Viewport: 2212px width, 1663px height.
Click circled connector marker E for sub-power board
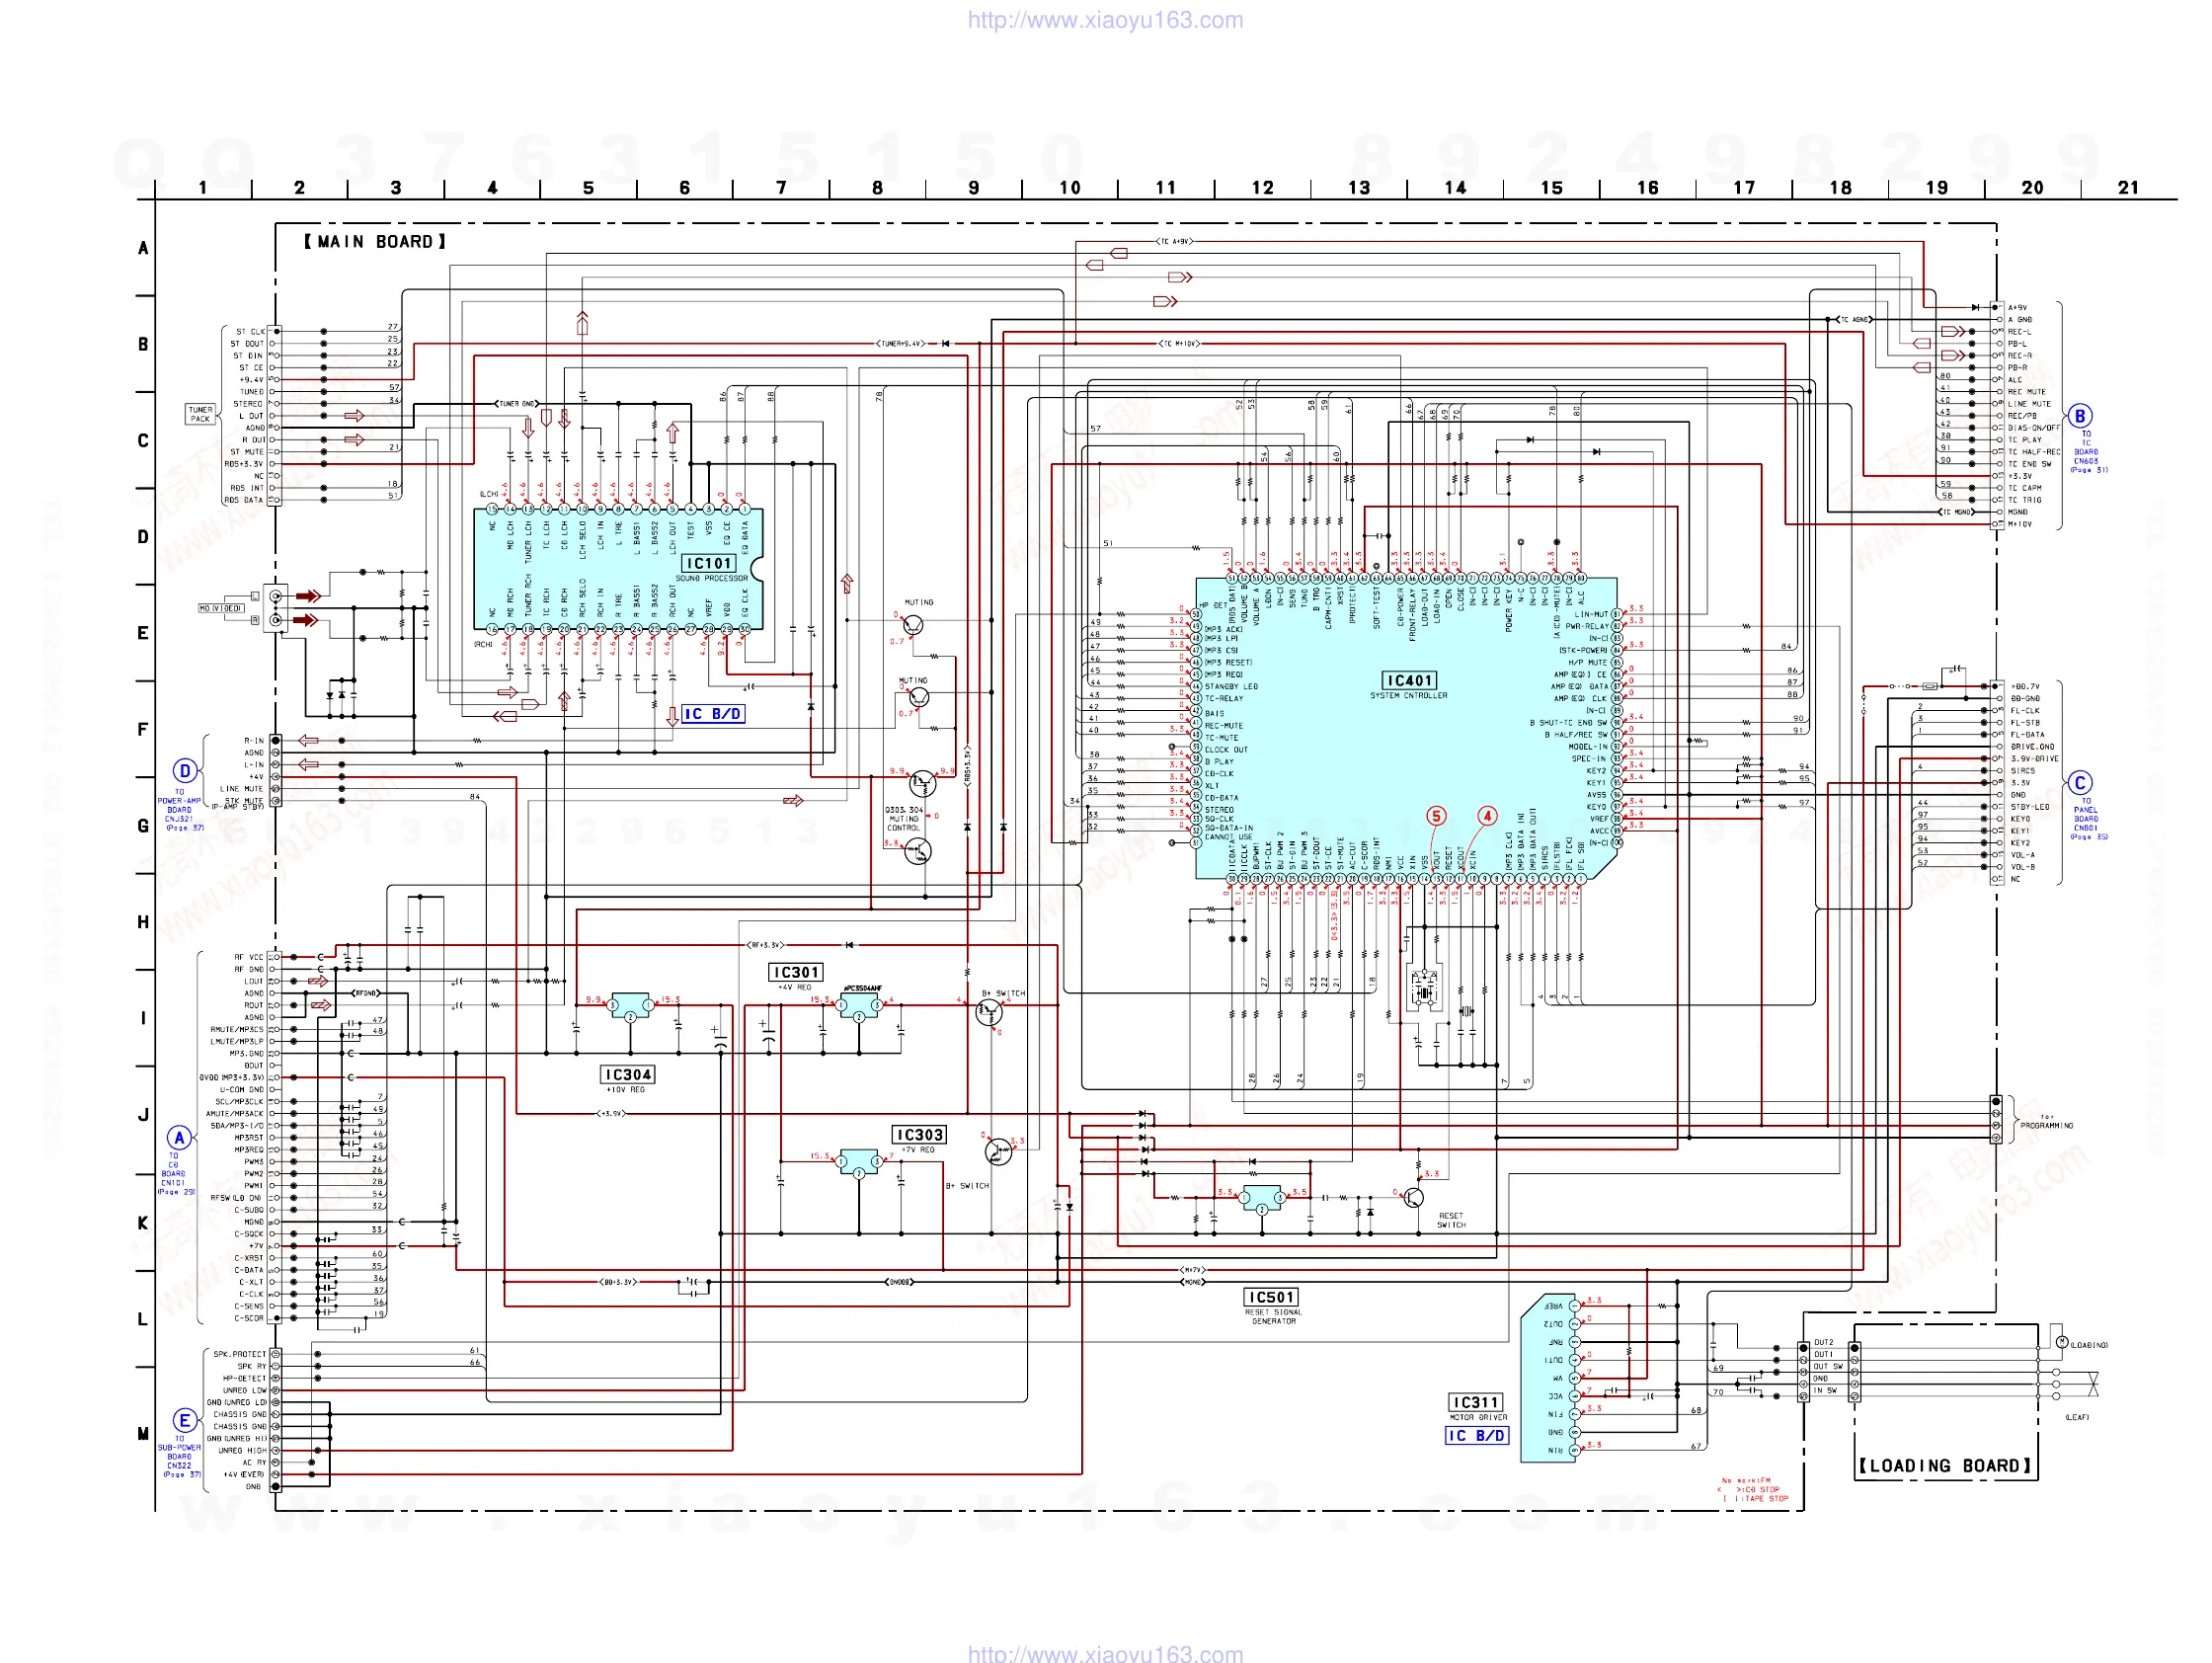(184, 1420)
